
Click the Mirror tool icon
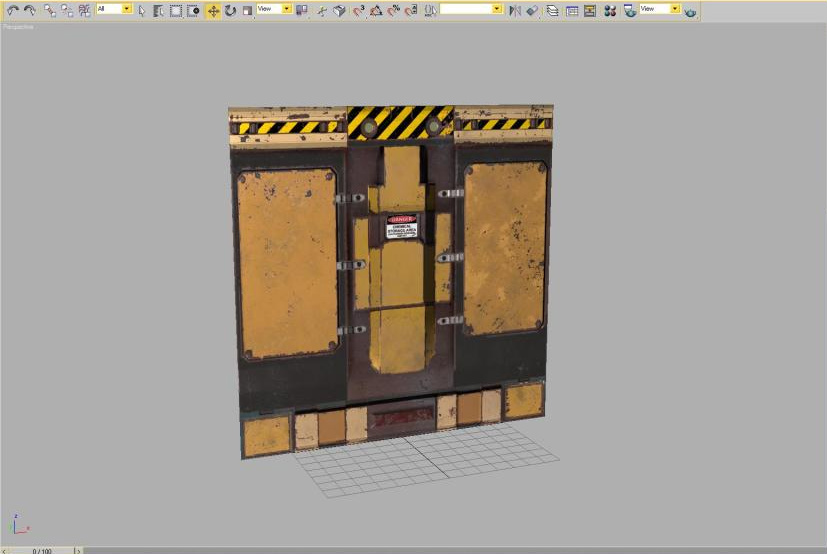point(515,10)
